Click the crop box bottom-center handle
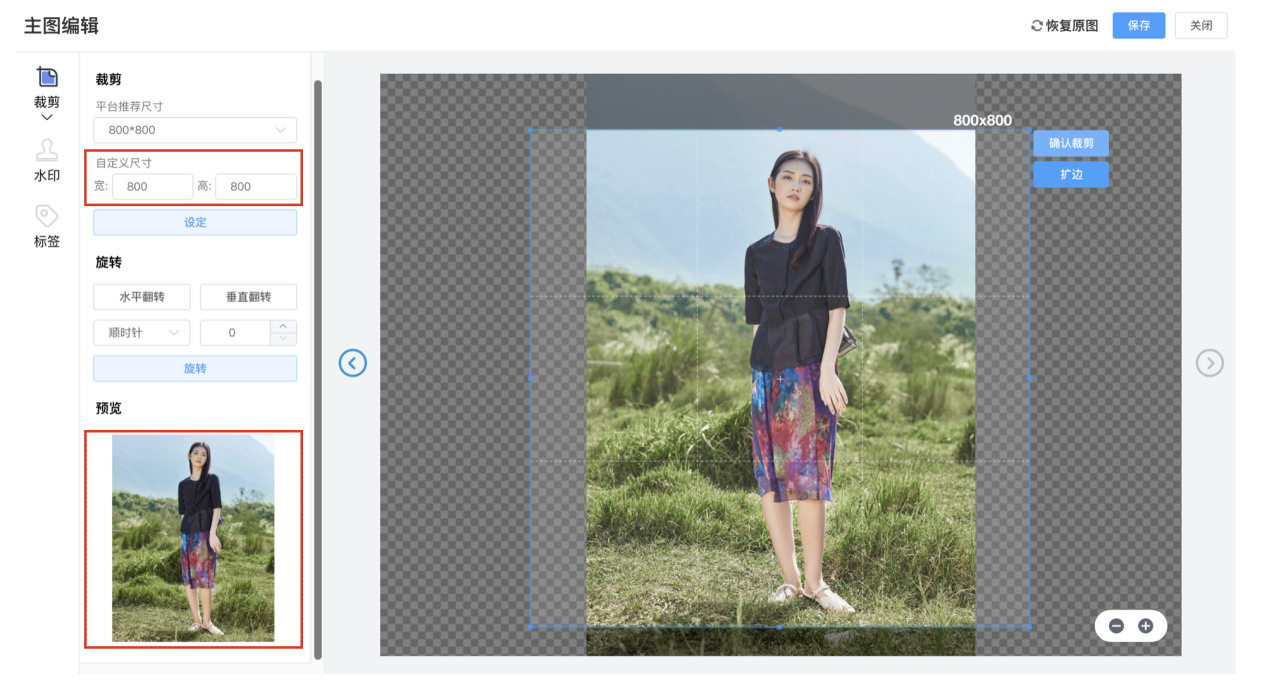The width and height of the screenshot is (1269, 693). coord(780,627)
